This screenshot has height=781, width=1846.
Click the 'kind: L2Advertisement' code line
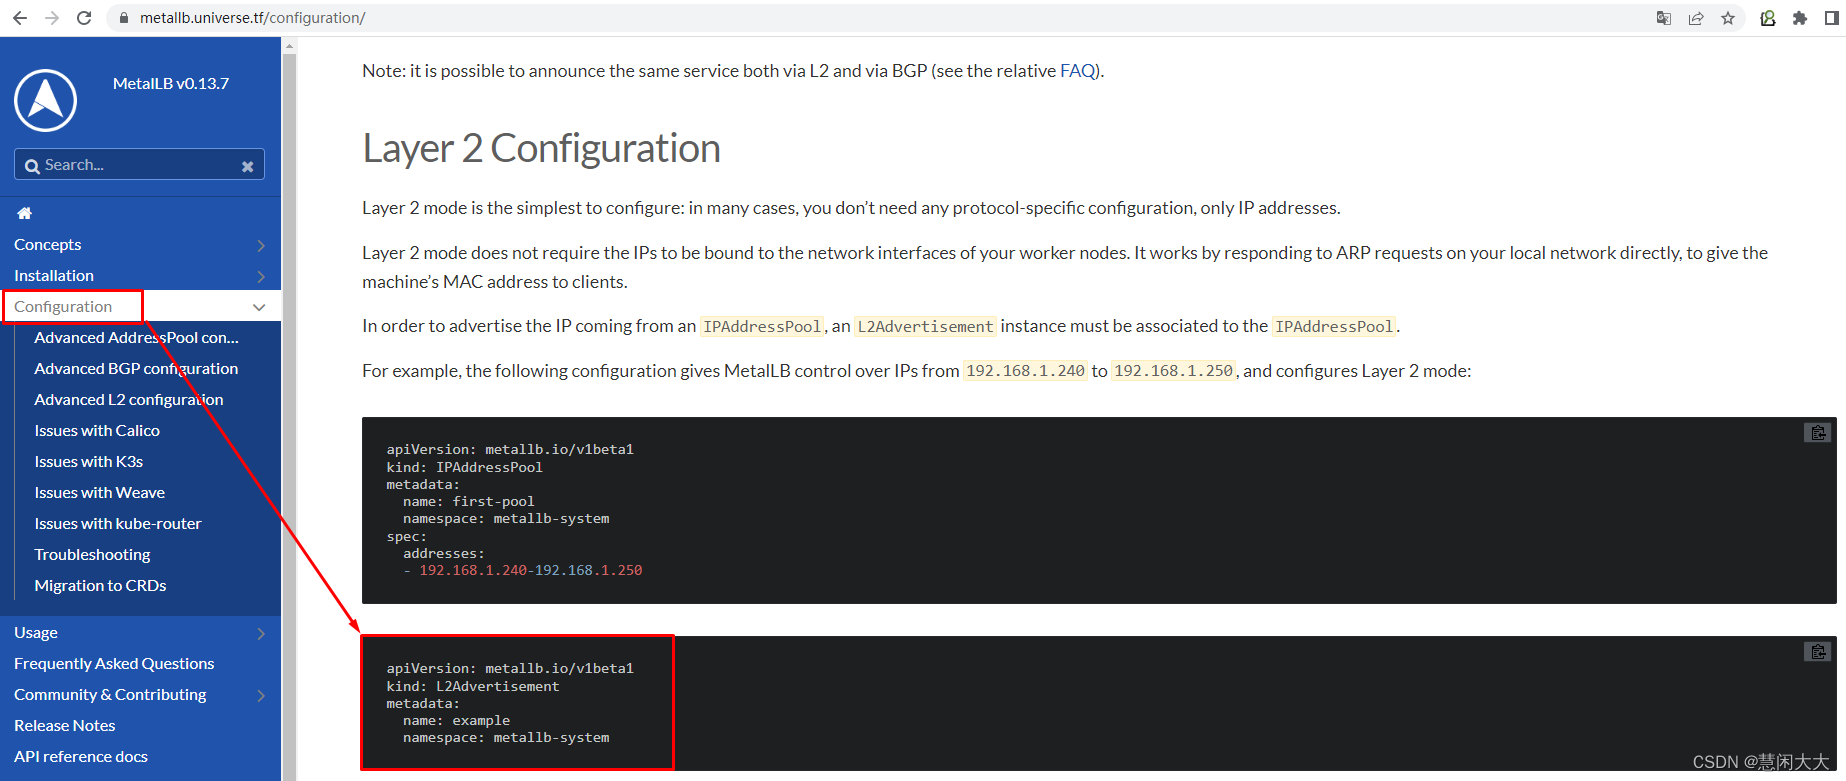(473, 687)
